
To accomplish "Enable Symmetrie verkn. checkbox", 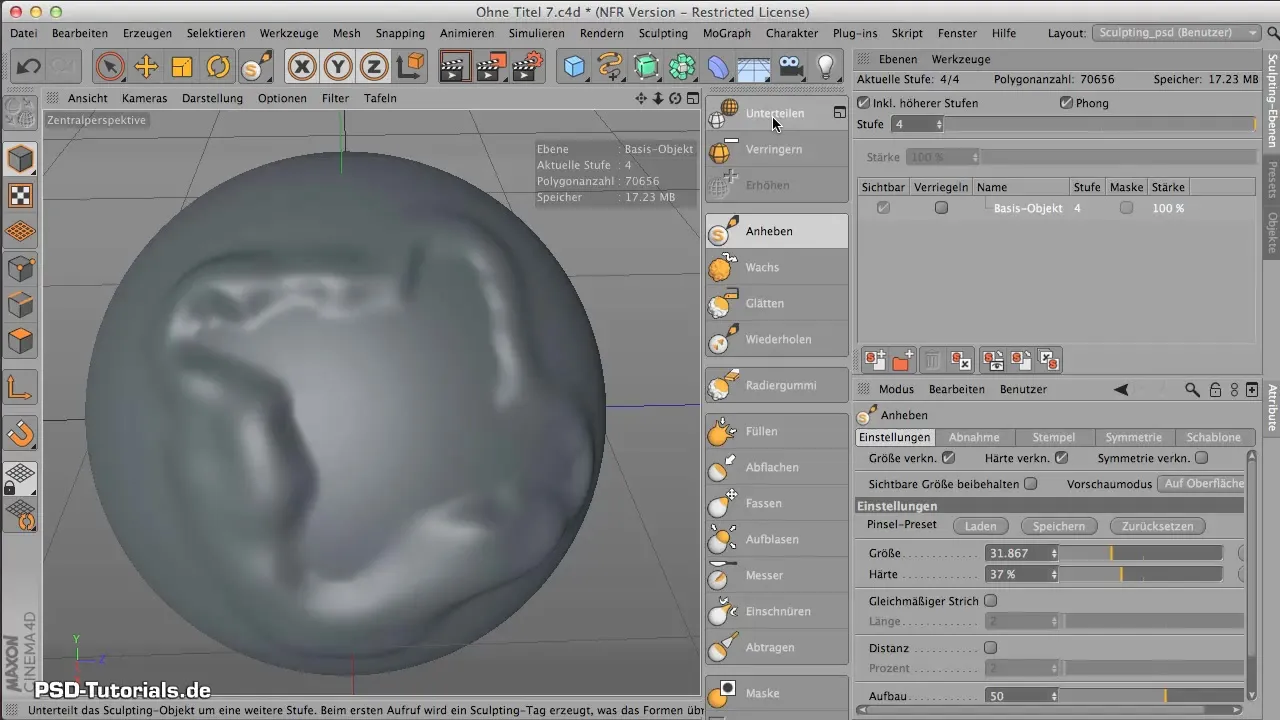I will [1202, 458].
